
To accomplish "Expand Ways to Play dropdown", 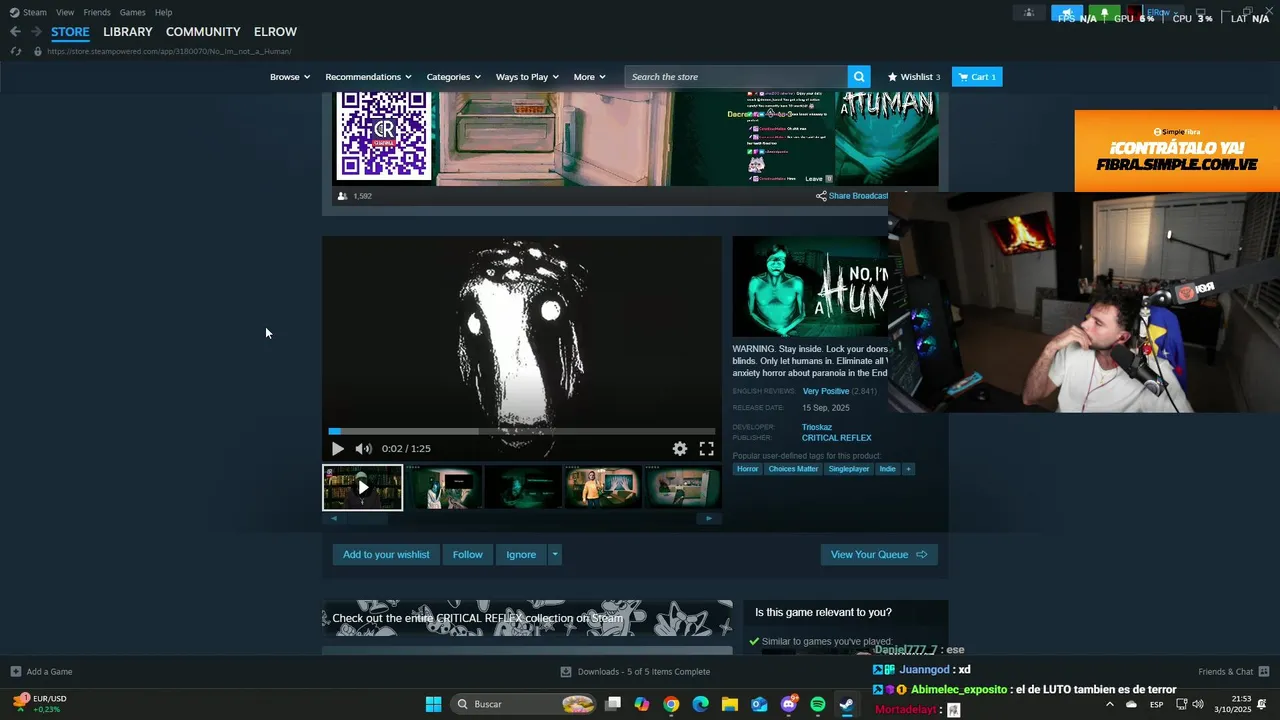I will tap(528, 77).
